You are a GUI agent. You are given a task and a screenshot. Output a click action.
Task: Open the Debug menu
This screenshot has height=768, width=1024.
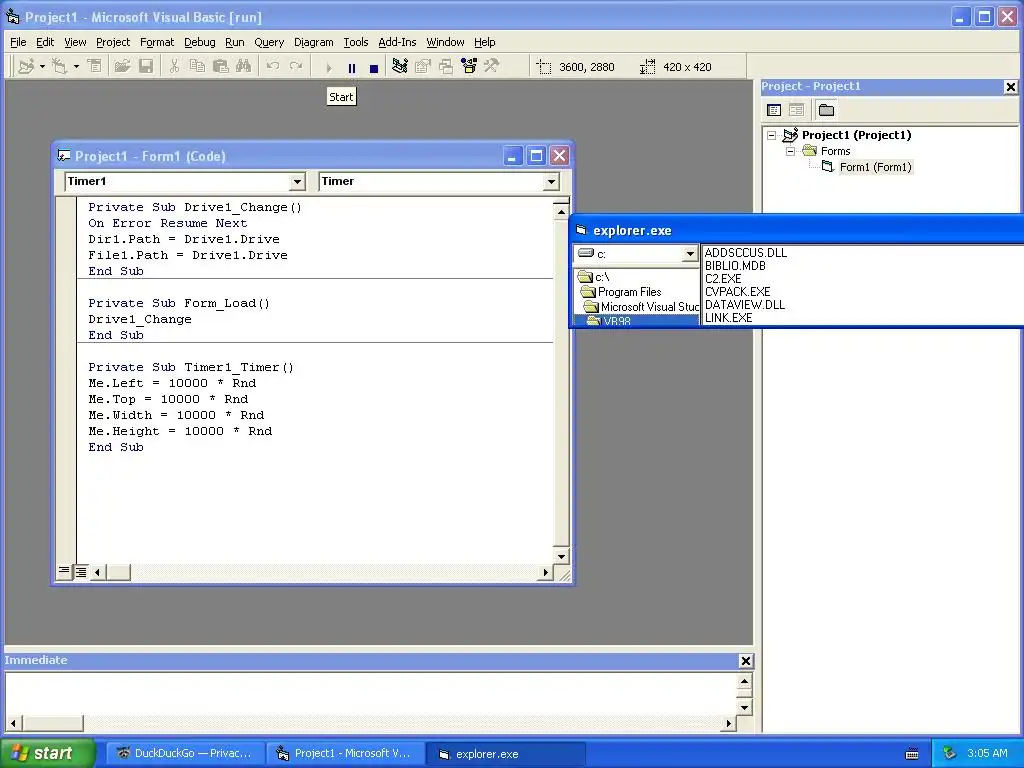pyautogui.click(x=200, y=42)
